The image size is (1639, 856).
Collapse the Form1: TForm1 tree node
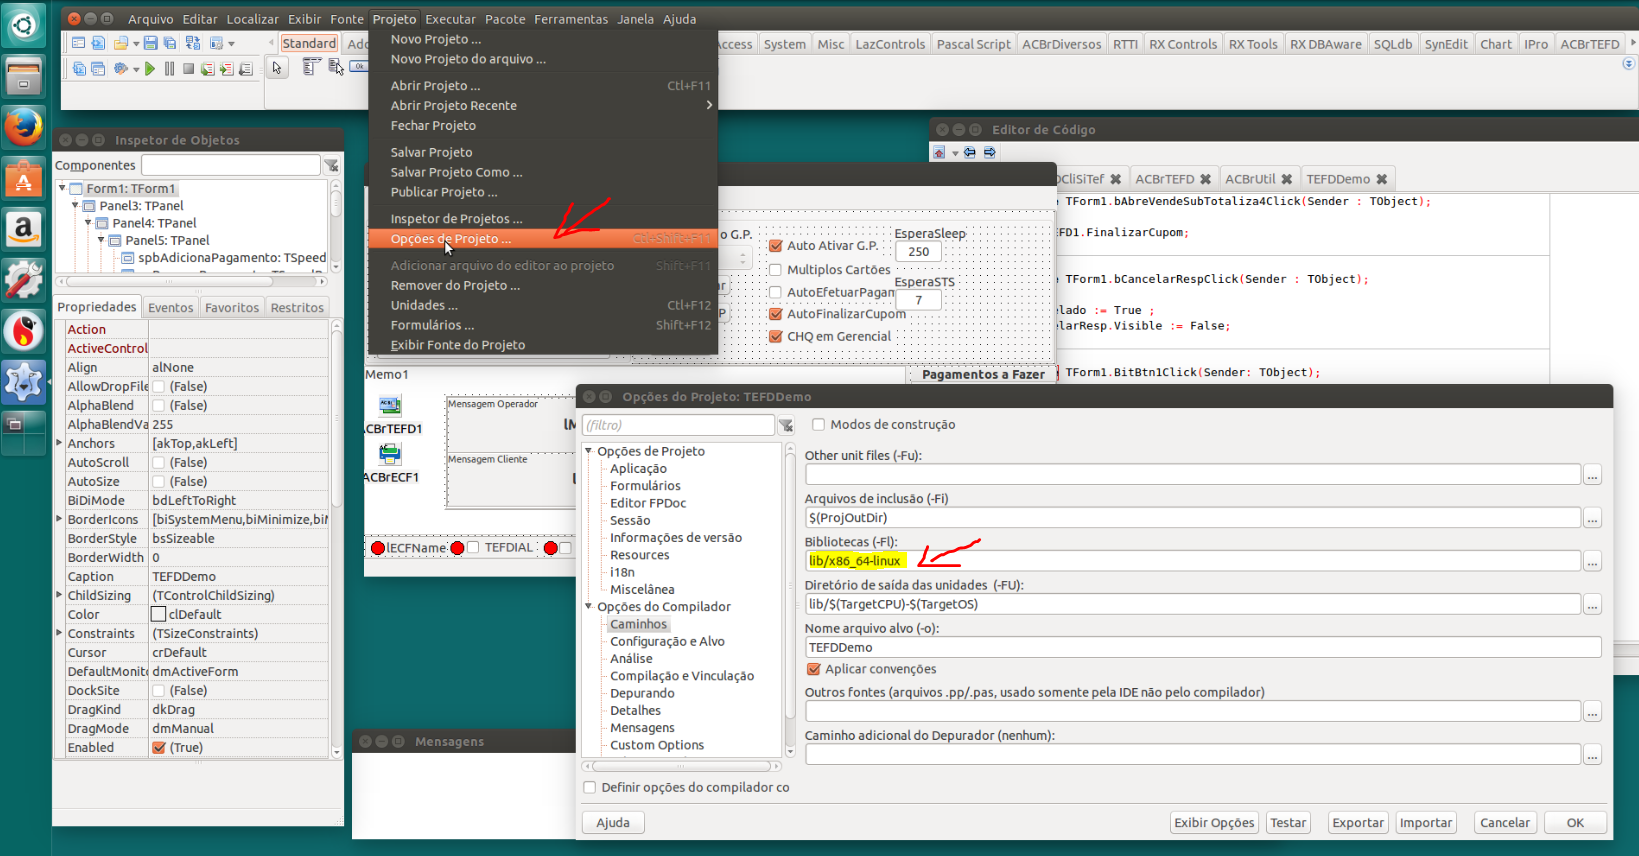click(x=62, y=188)
